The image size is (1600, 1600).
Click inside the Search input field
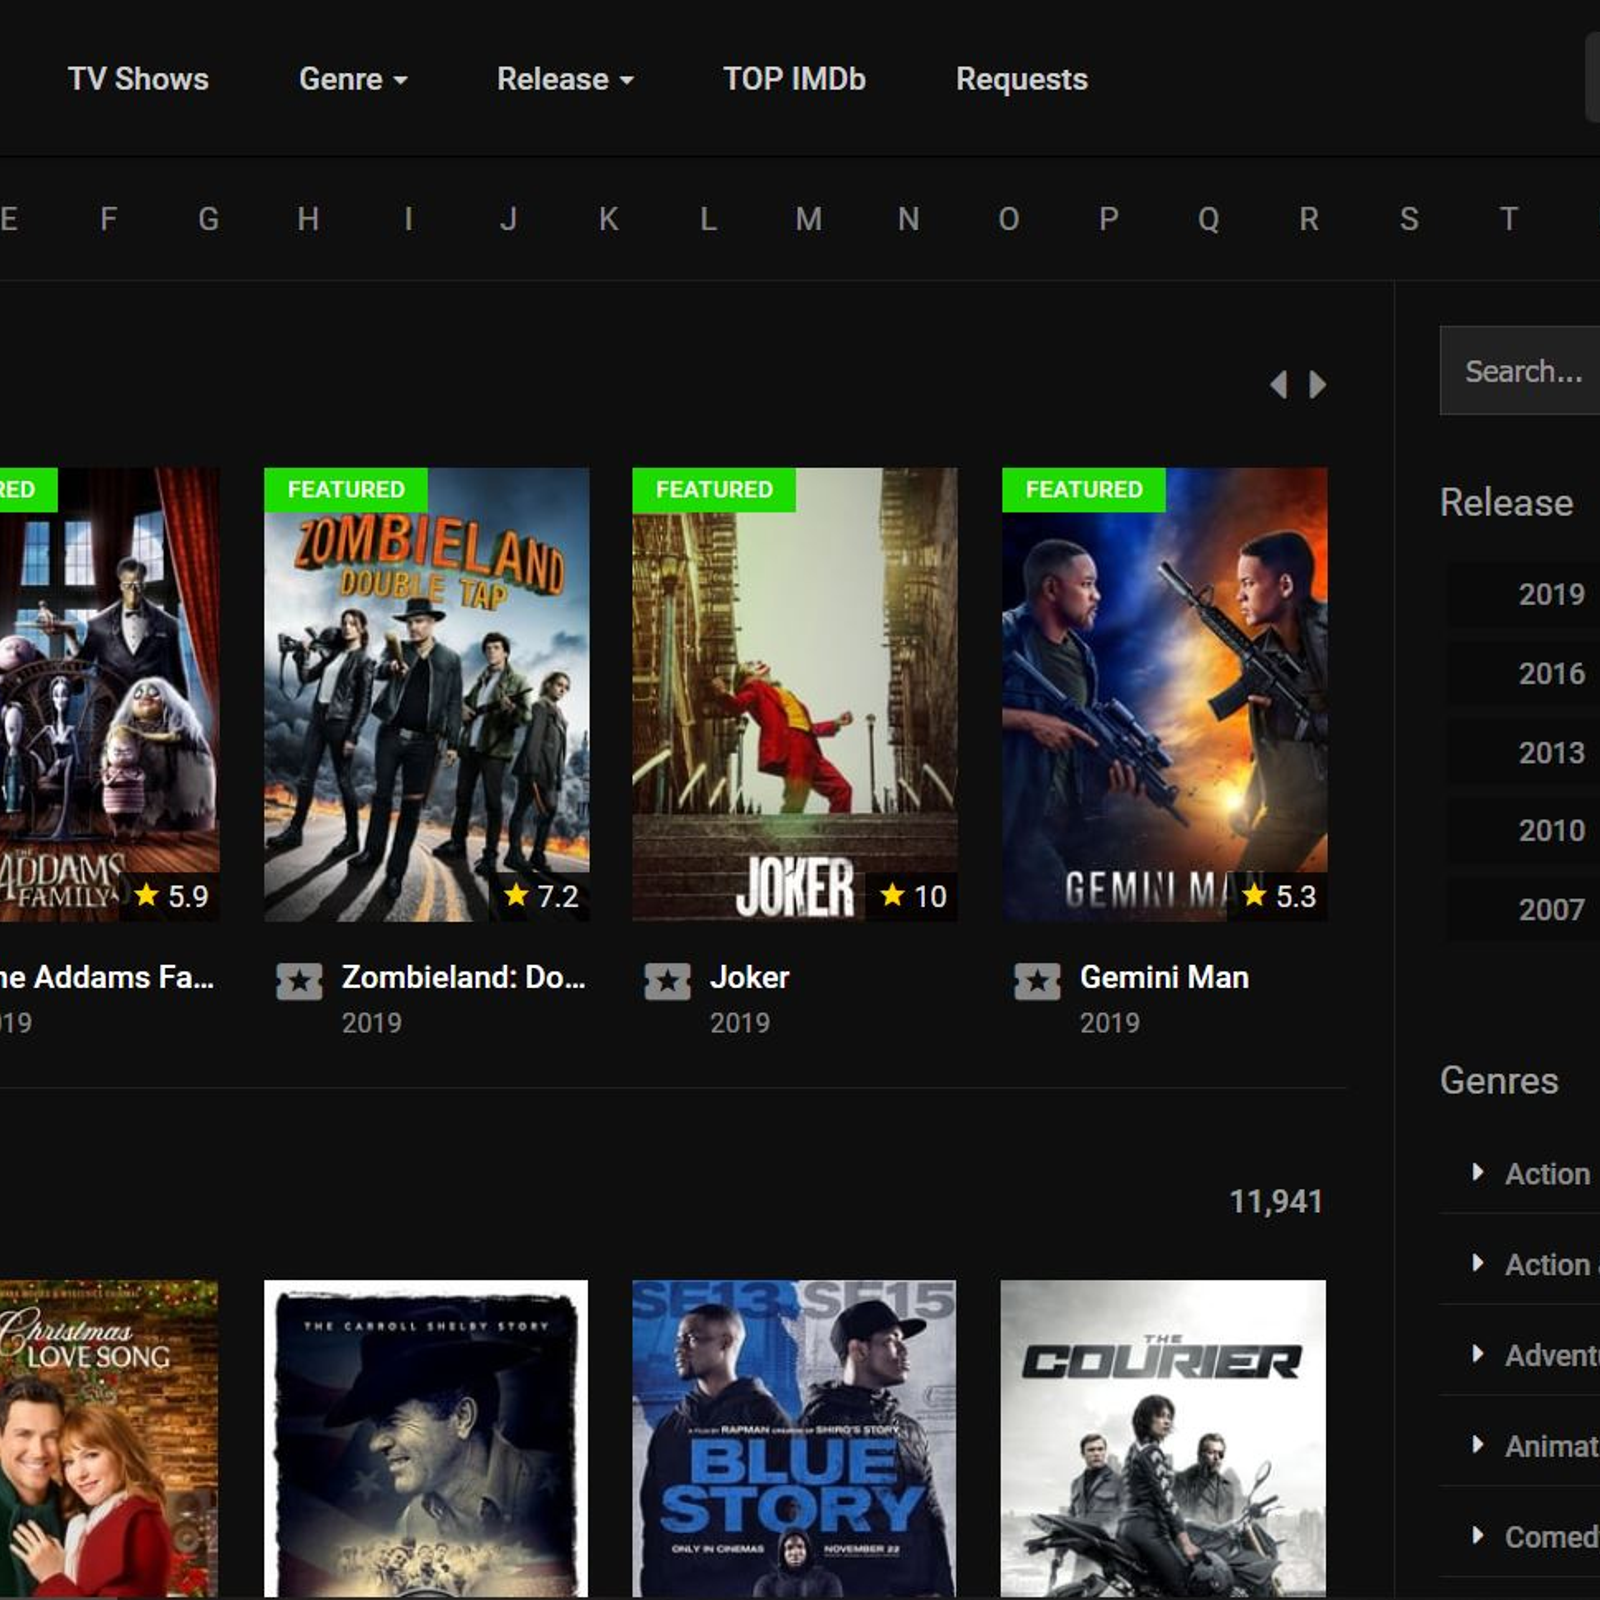[x=1522, y=371]
